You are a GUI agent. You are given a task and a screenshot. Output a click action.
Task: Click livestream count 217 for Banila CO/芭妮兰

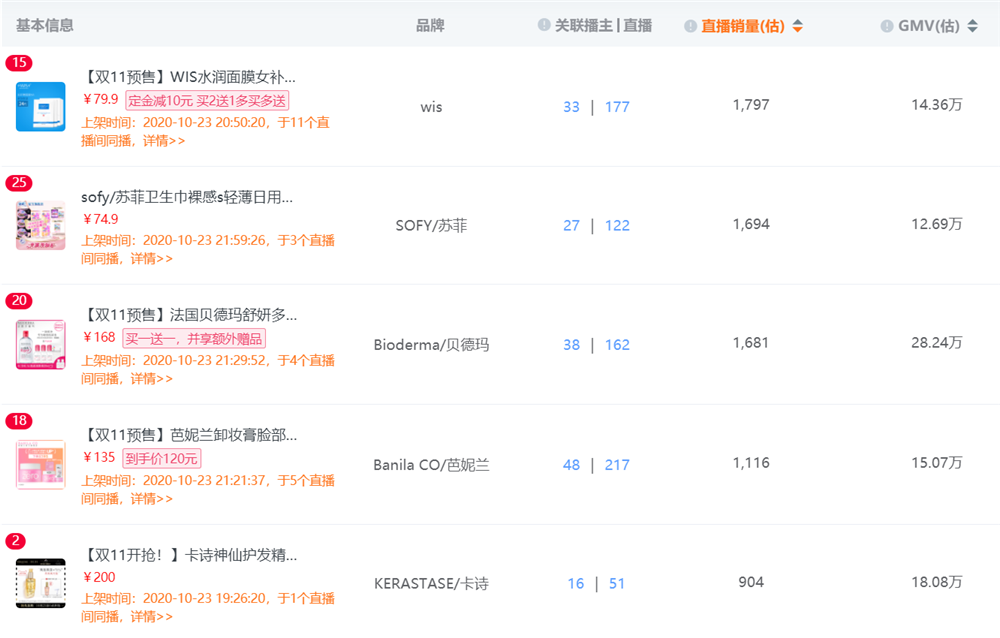[x=617, y=465]
